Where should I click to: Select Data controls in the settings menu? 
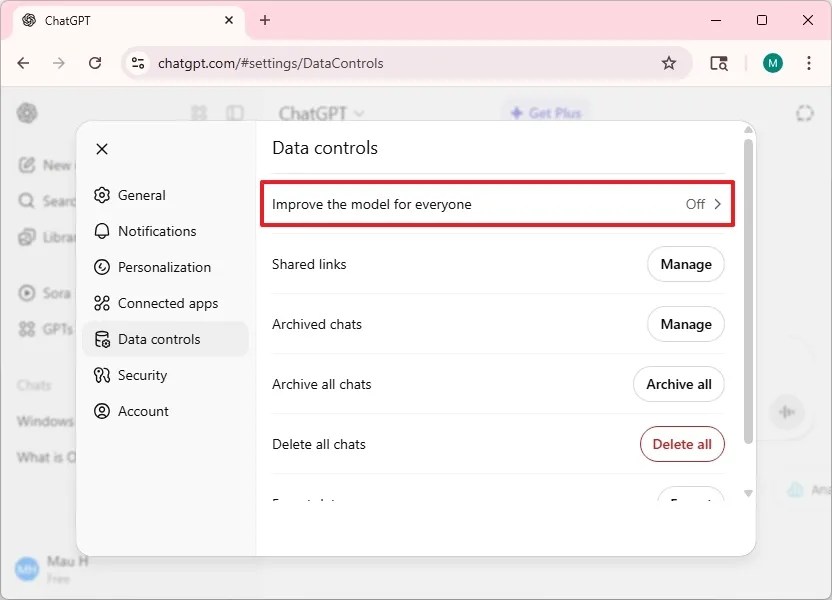[157, 339]
